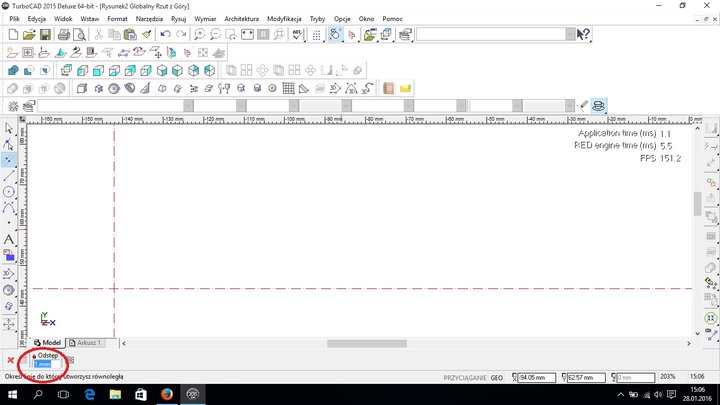Image resolution: width=720 pixels, height=405 pixels.
Task: Click the Print icon in toolbar
Action: (x=64, y=34)
